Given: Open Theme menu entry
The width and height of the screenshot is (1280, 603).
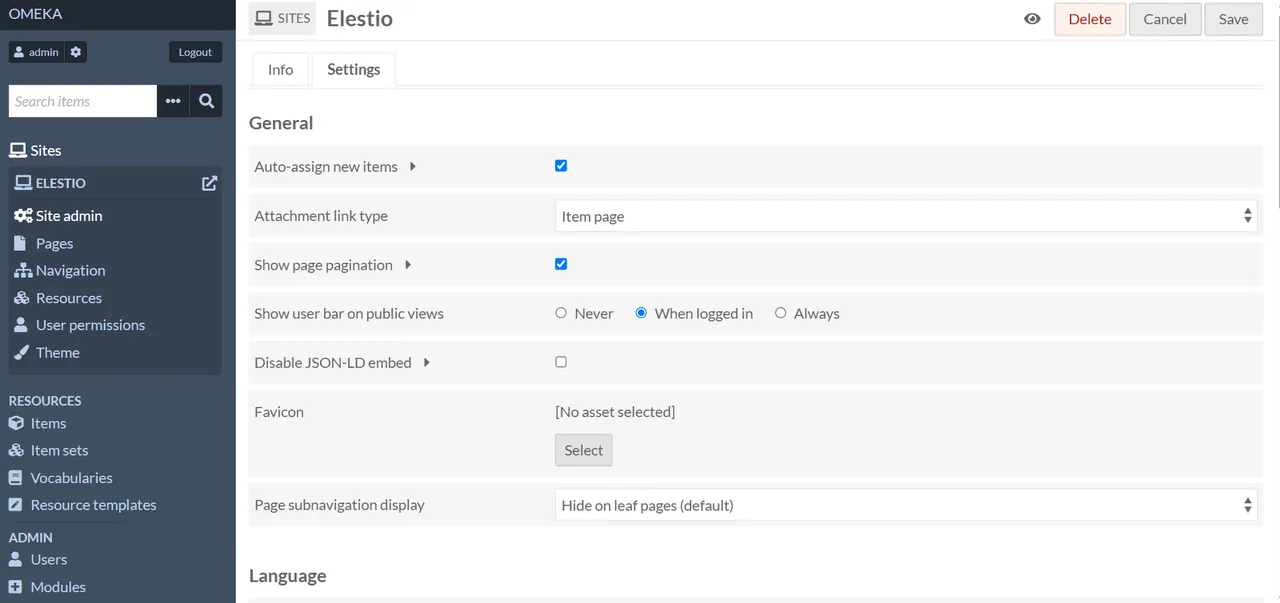Looking at the screenshot, I should pyautogui.click(x=58, y=352).
